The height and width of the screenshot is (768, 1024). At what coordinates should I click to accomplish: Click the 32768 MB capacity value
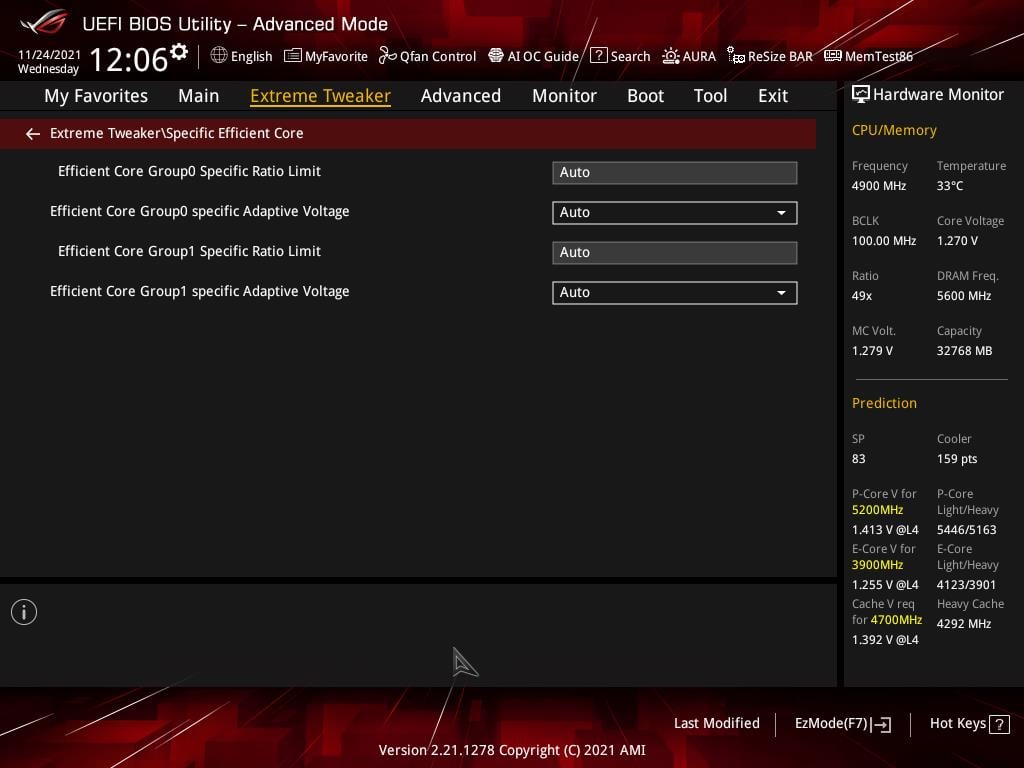[x=965, y=351]
